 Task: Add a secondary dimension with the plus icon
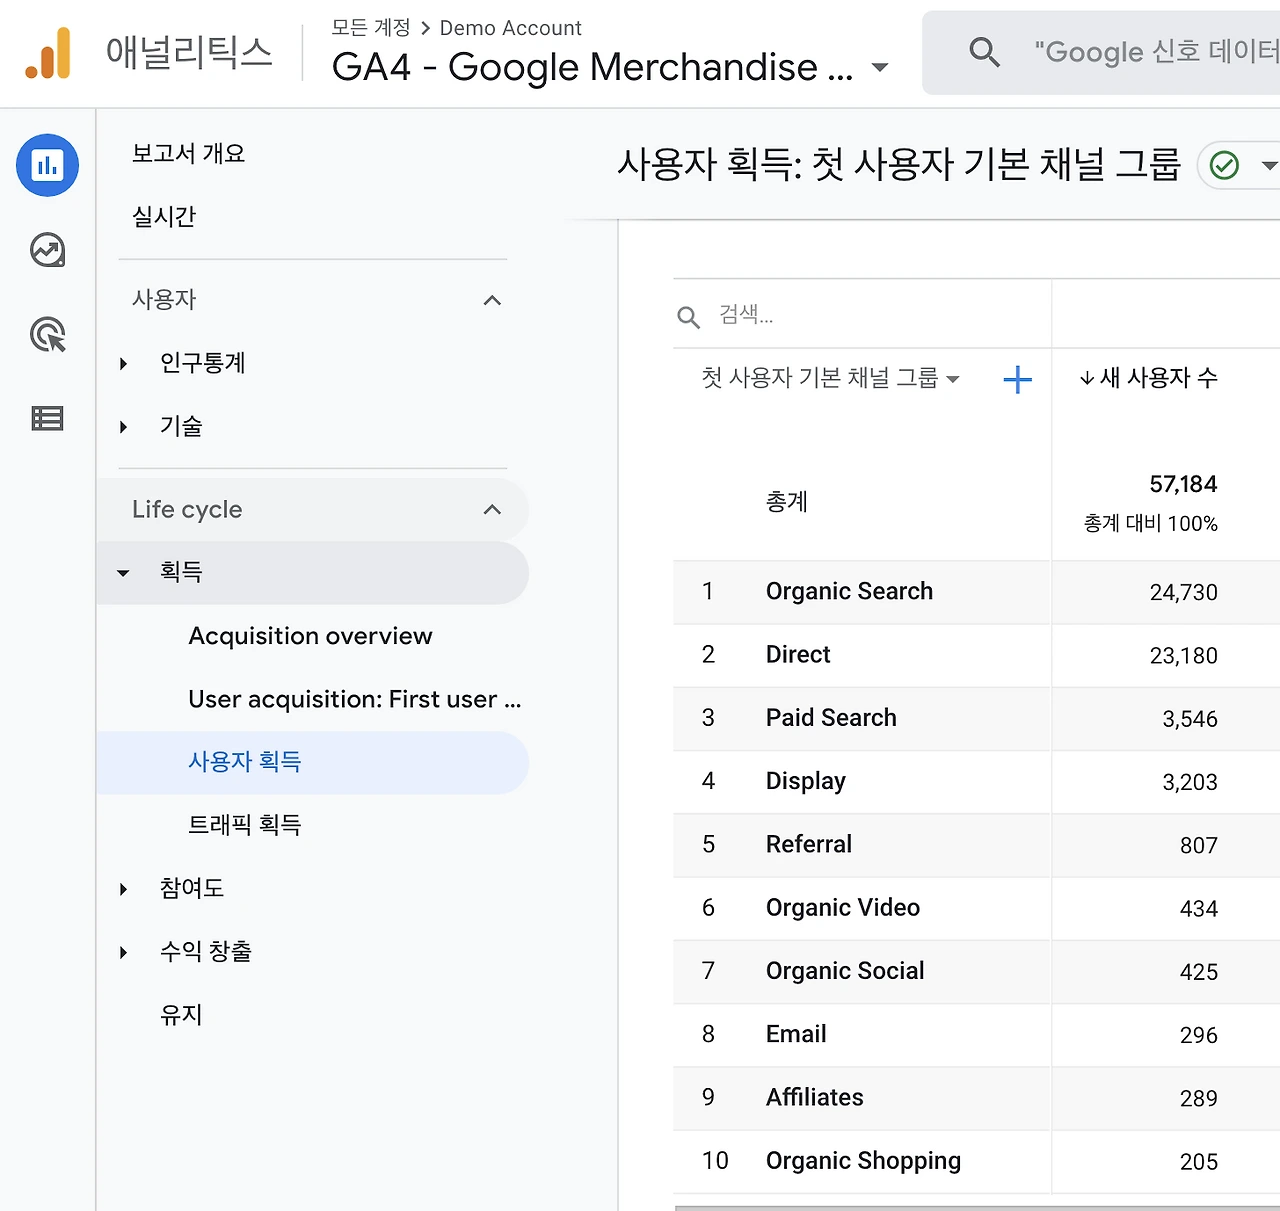point(1017,379)
